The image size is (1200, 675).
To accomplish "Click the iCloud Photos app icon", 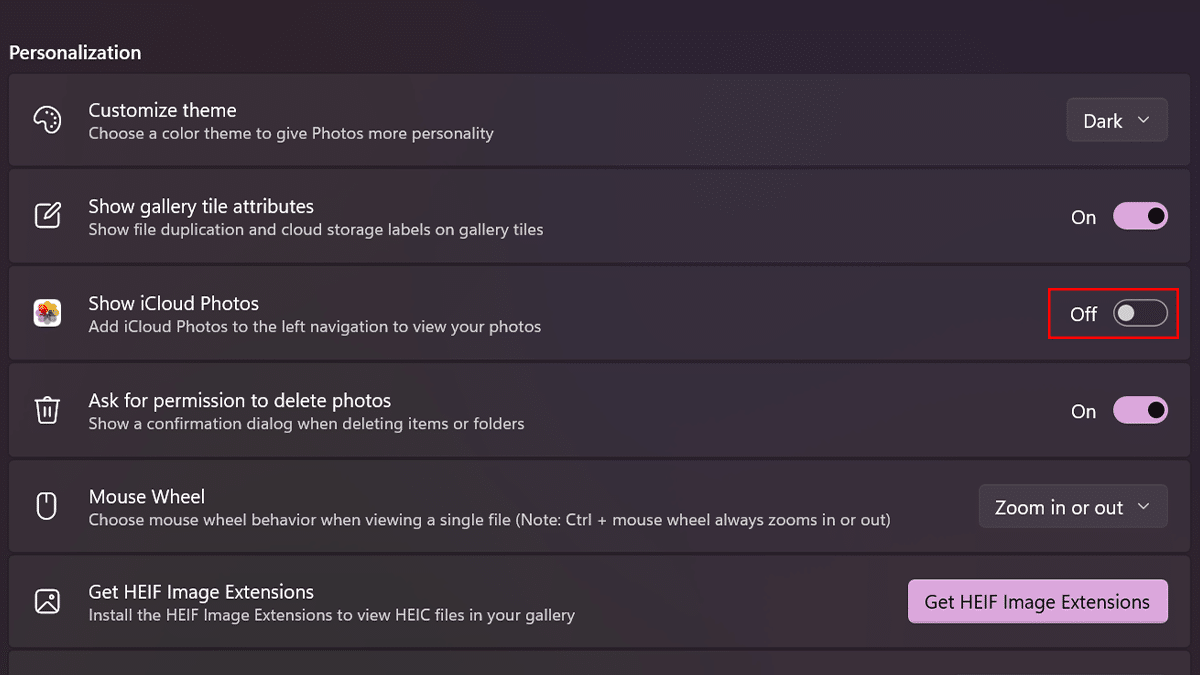I will coord(47,313).
